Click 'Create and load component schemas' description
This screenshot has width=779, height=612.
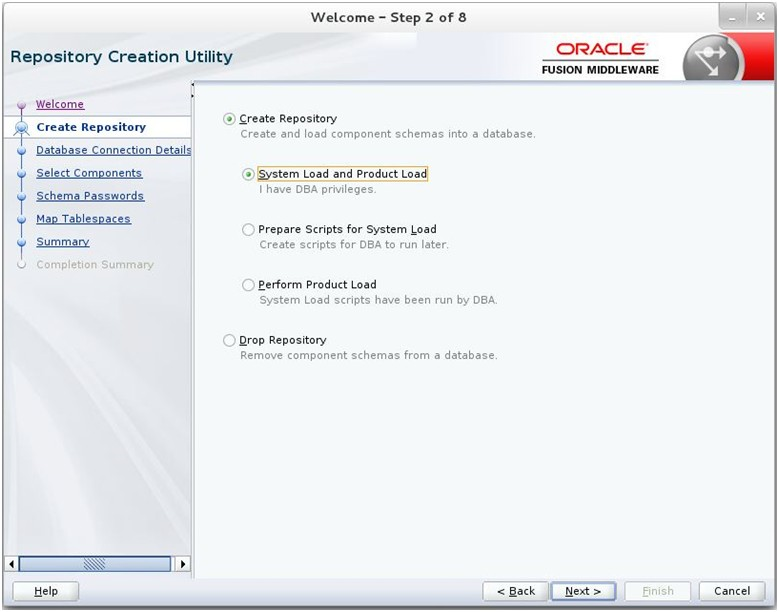pos(388,134)
